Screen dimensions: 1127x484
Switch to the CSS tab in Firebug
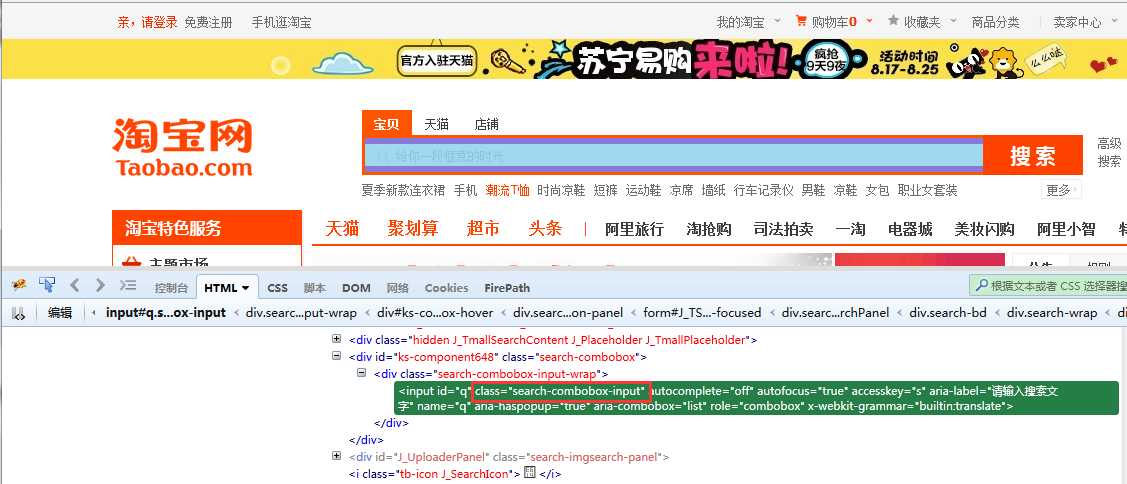click(277, 288)
